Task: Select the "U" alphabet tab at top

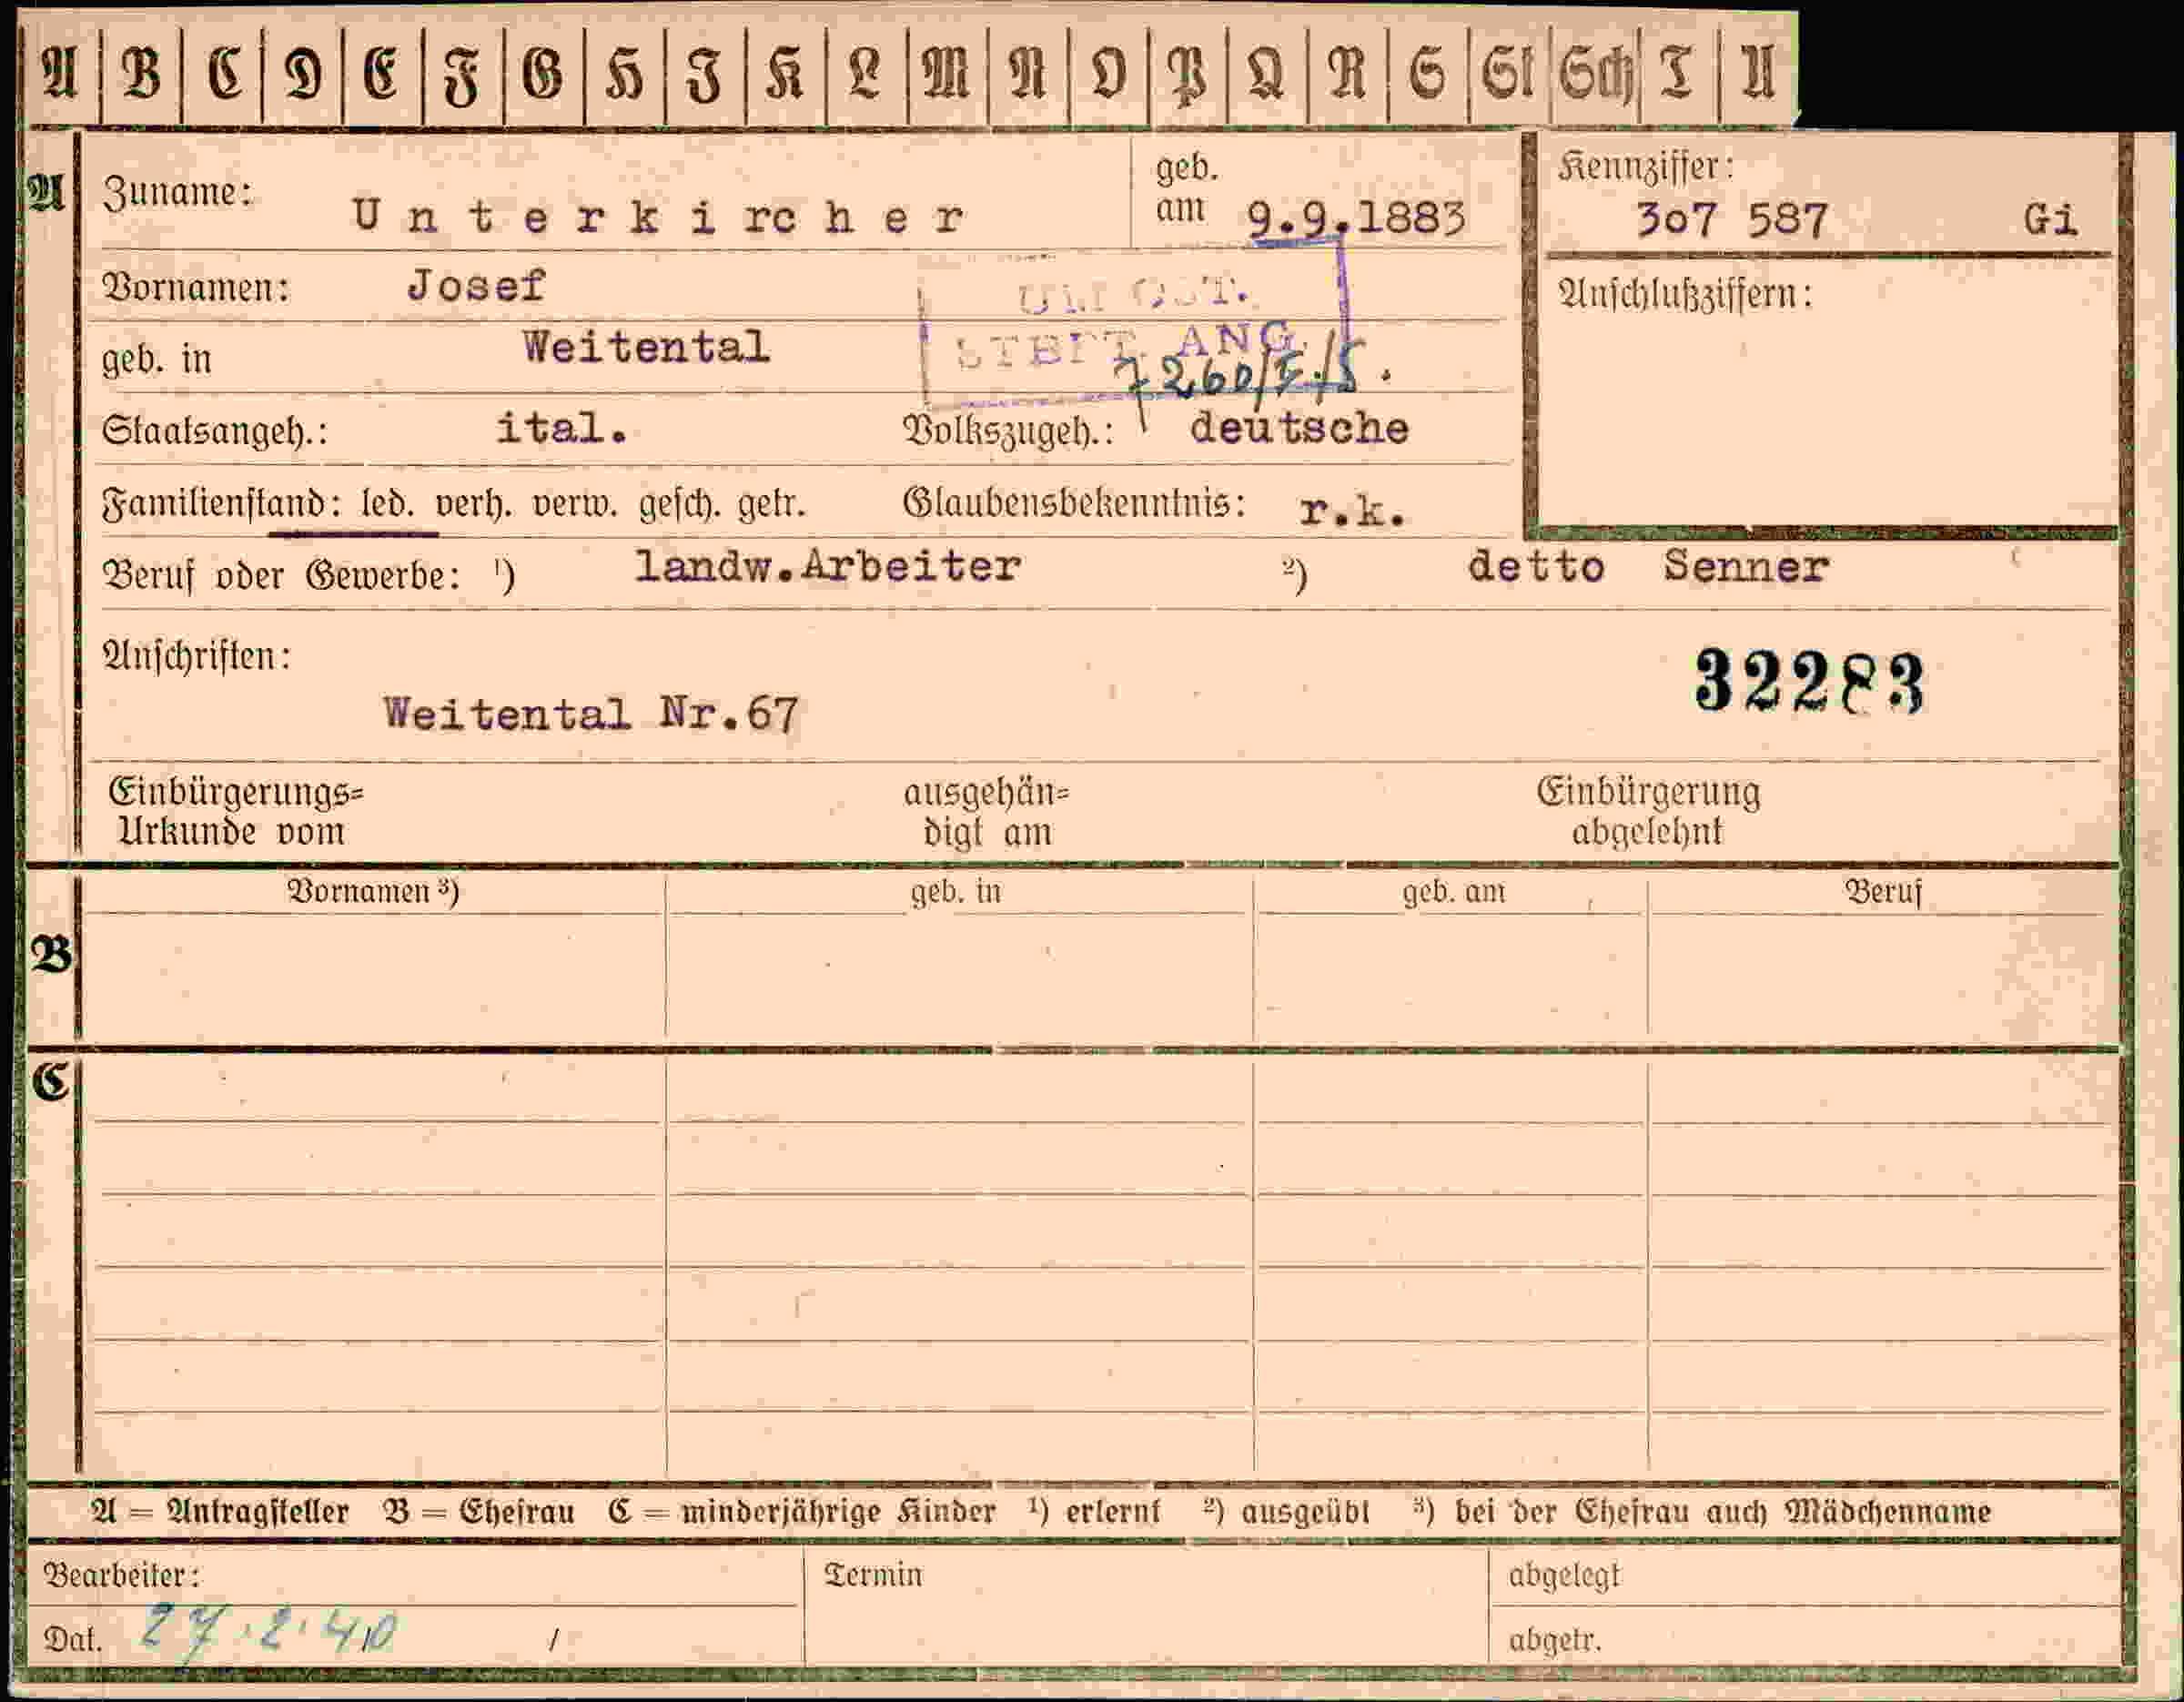Action: (x=1757, y=73)
